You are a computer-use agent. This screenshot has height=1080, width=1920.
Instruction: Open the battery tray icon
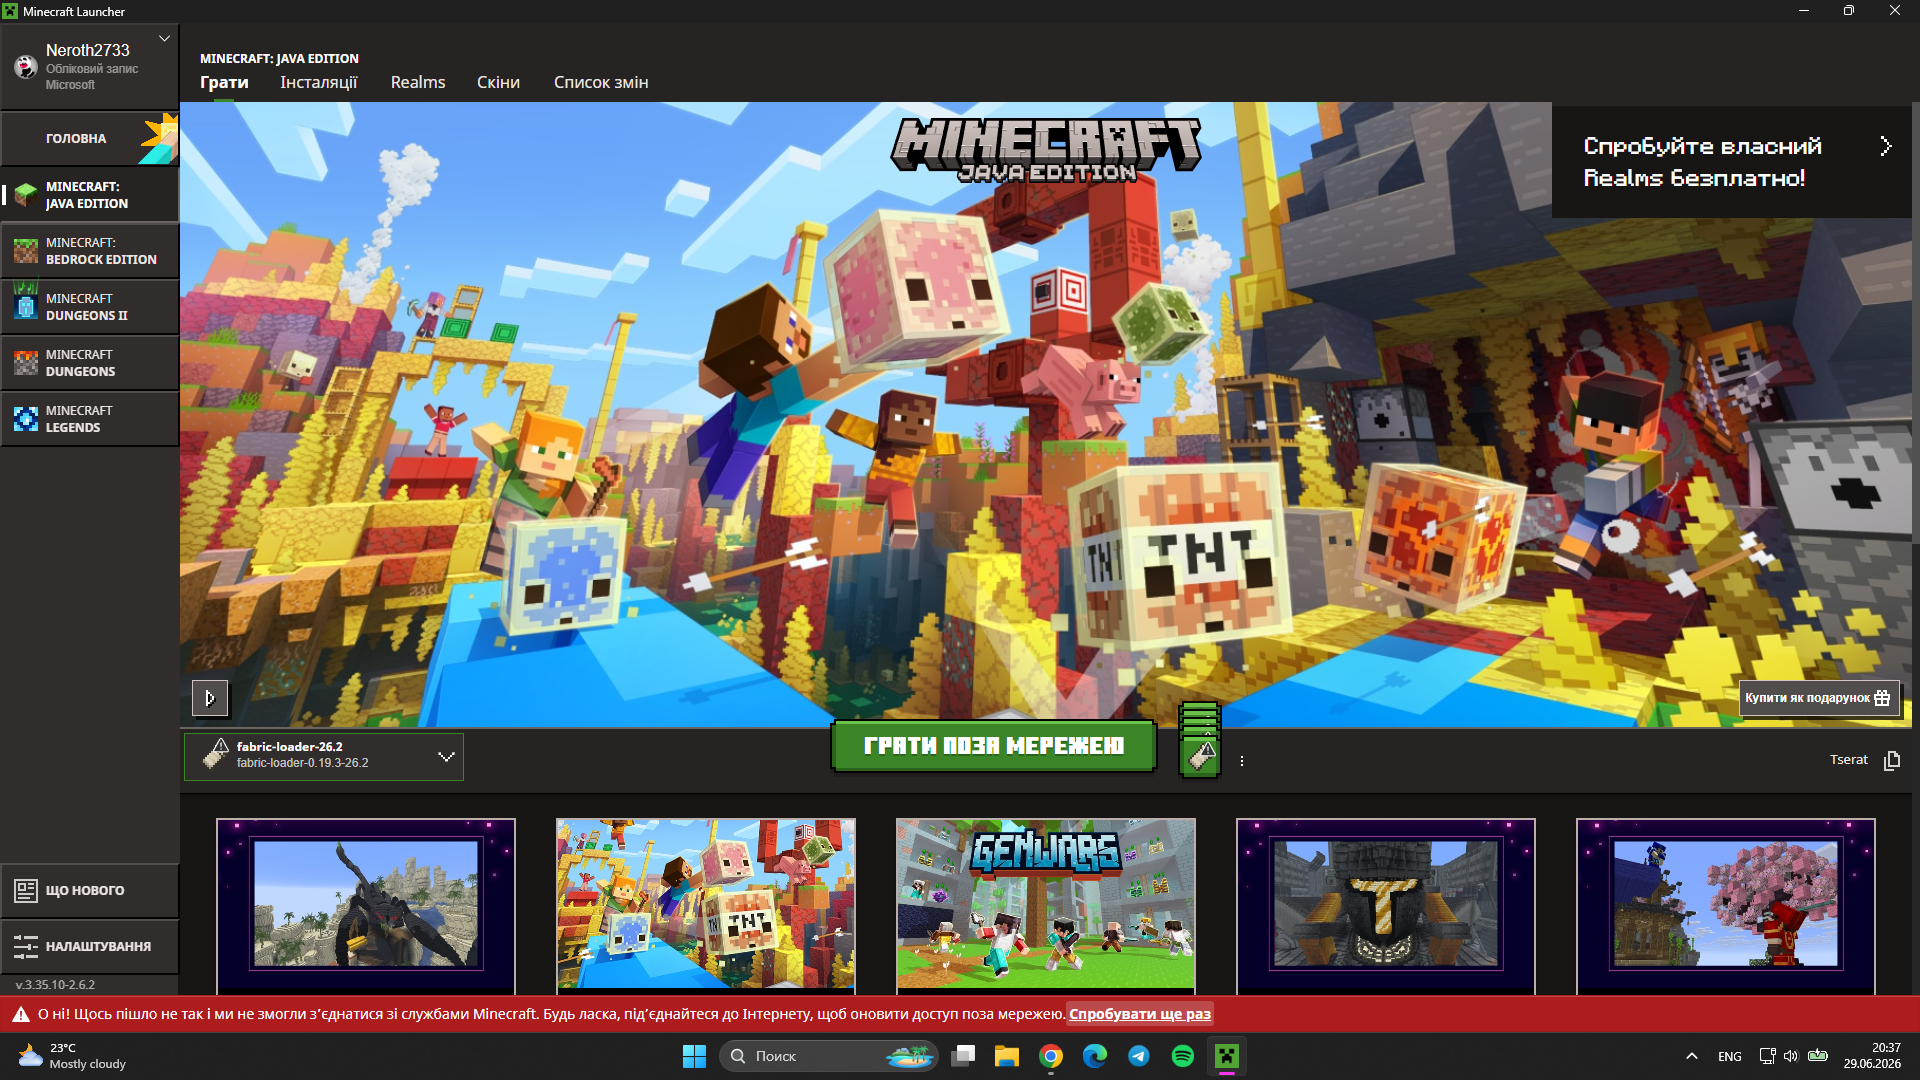click(x=1818, y=1056)
